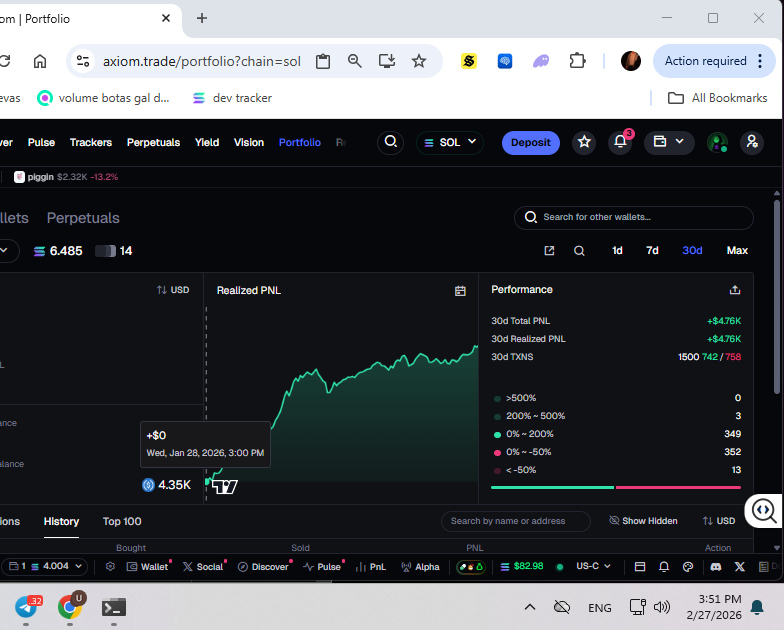
Task: Open the watchlist star button
Action: pos(584,142)
